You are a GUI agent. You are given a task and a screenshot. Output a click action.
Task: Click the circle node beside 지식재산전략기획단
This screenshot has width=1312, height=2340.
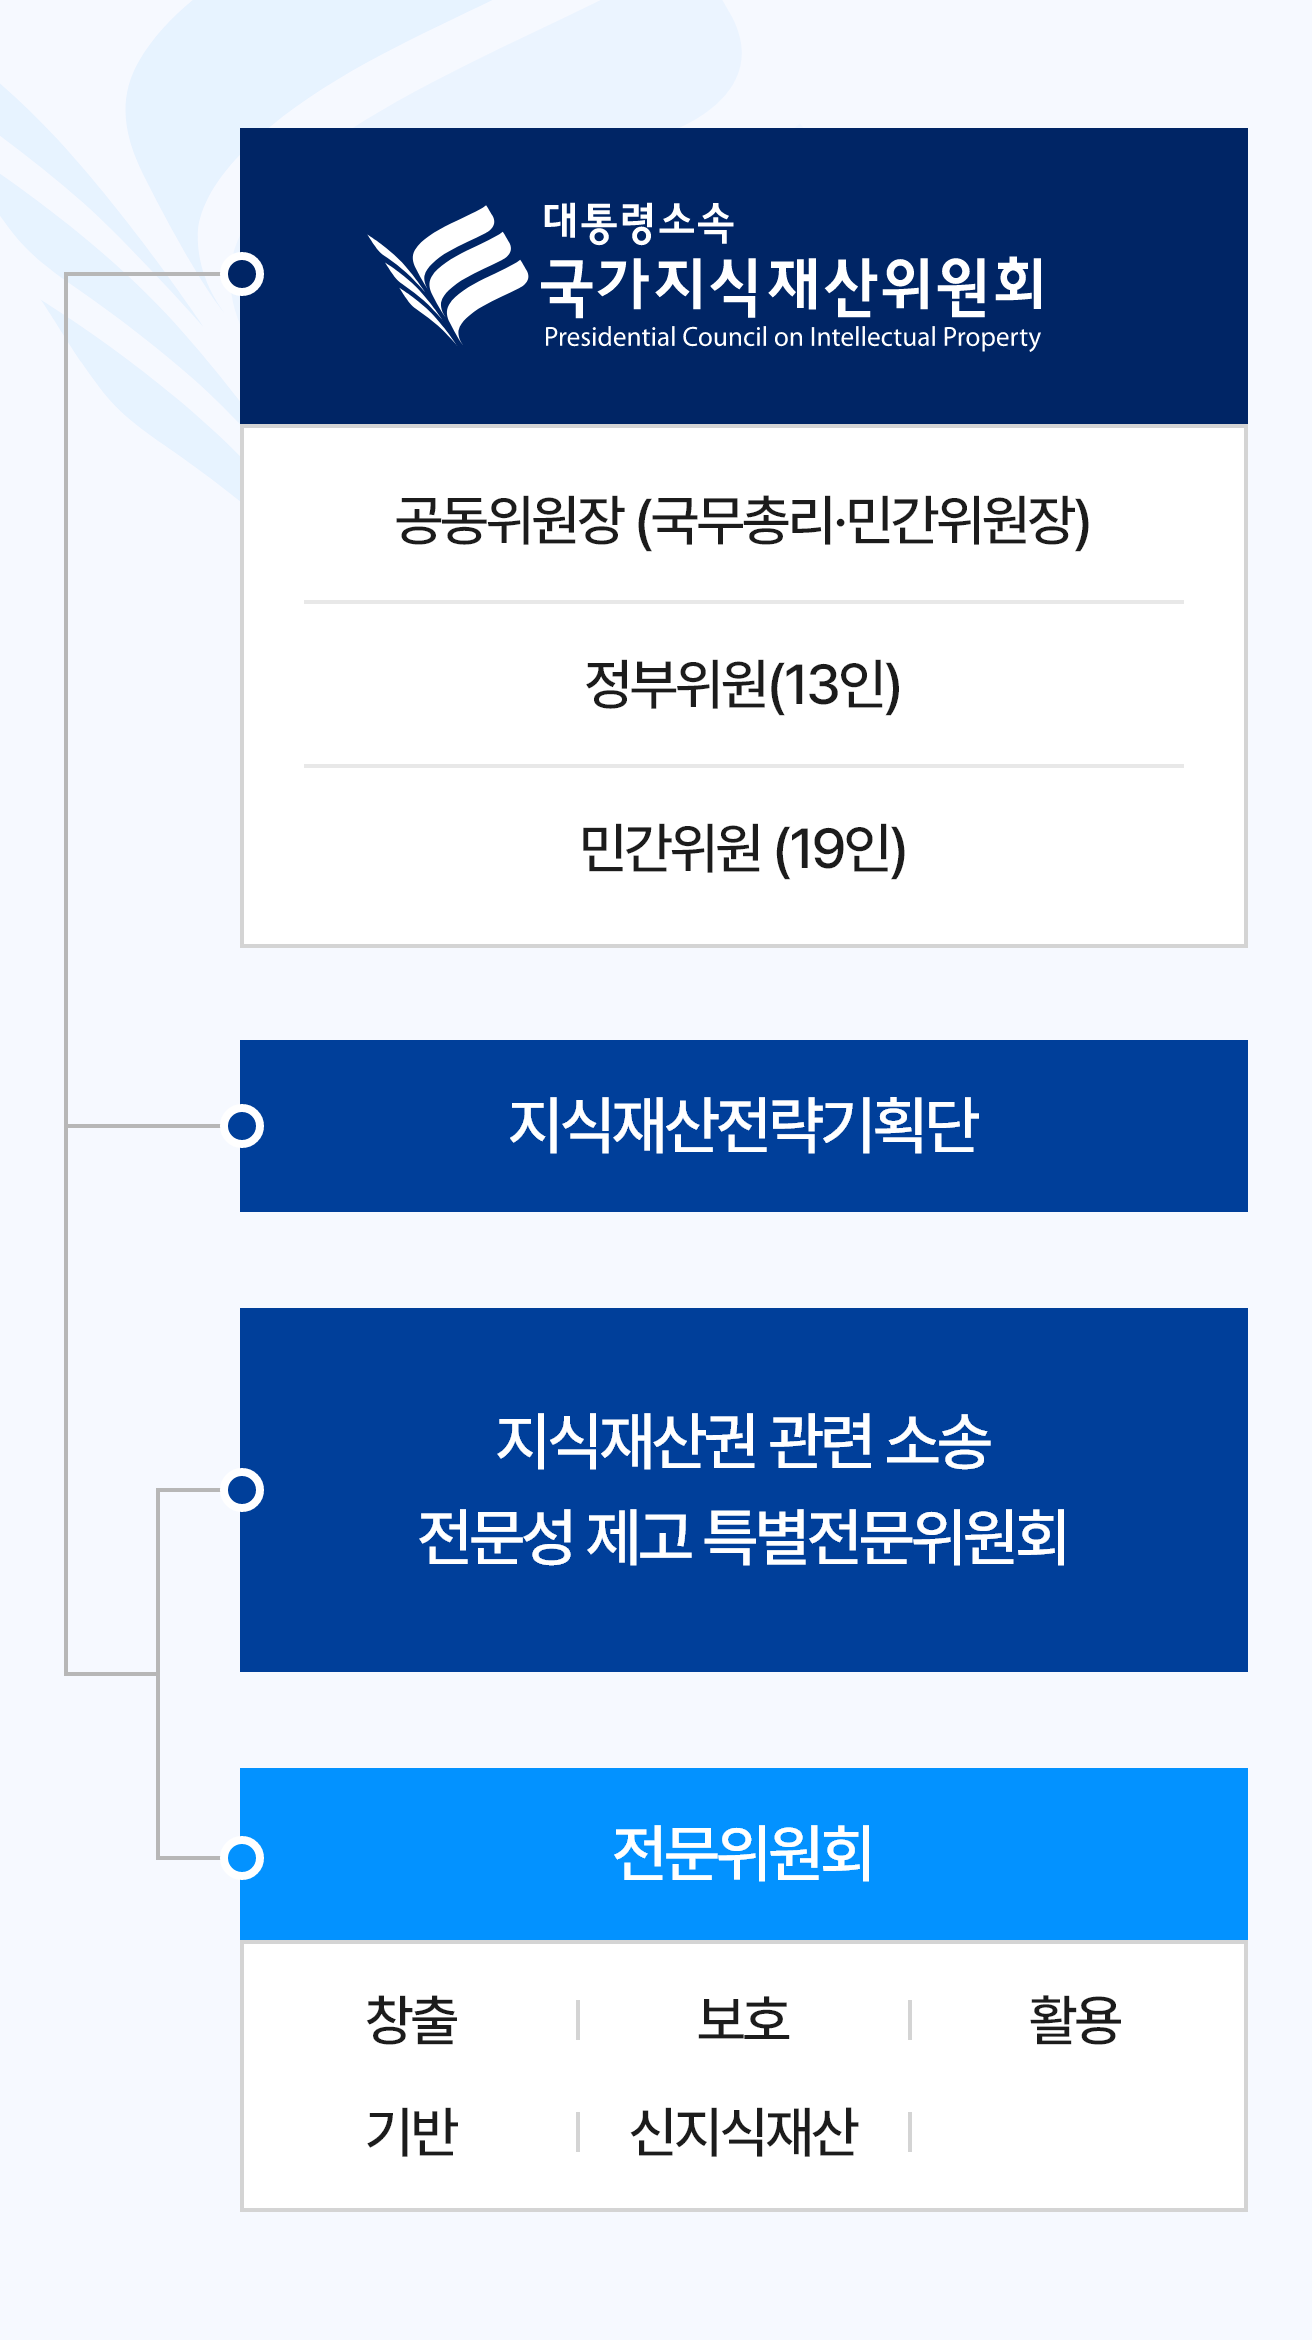(x=244, y=1126)
